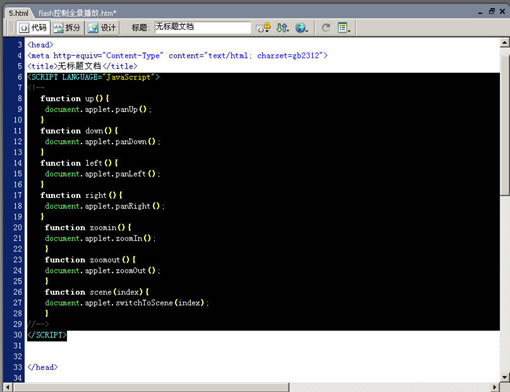Click the horizontal scrollbar left arrow
The height and width of the screenshot is (392, 510).
click(x=8, y=387)
